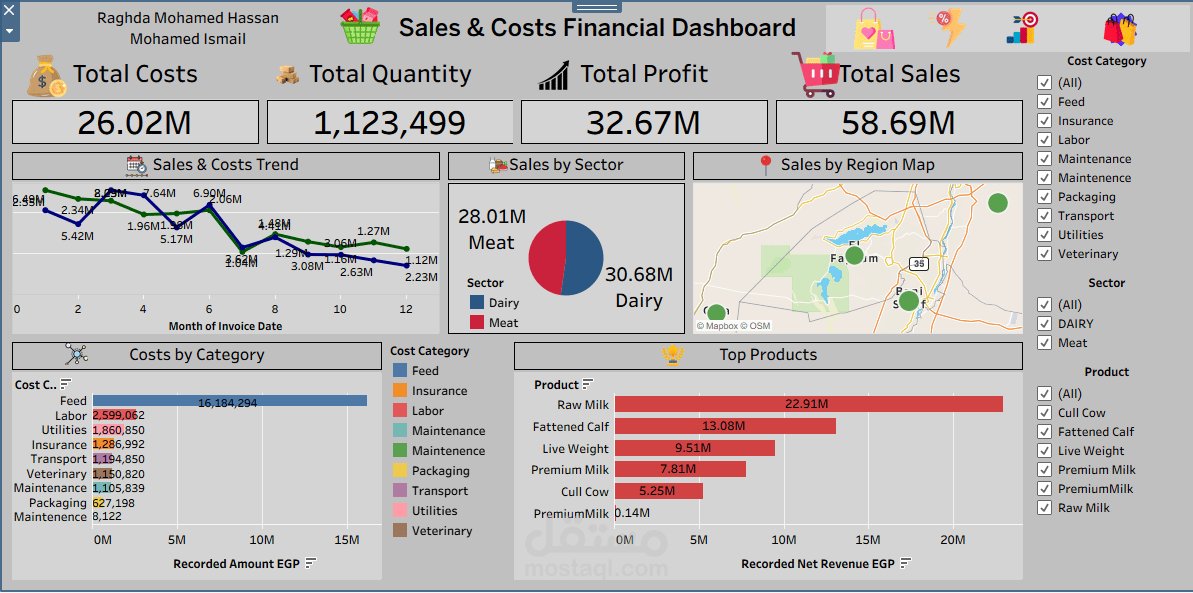Click the green marker near Fayoum on the map
Image resolution: width=1193 pixels, height=593 pixels.
pos(854,255)
